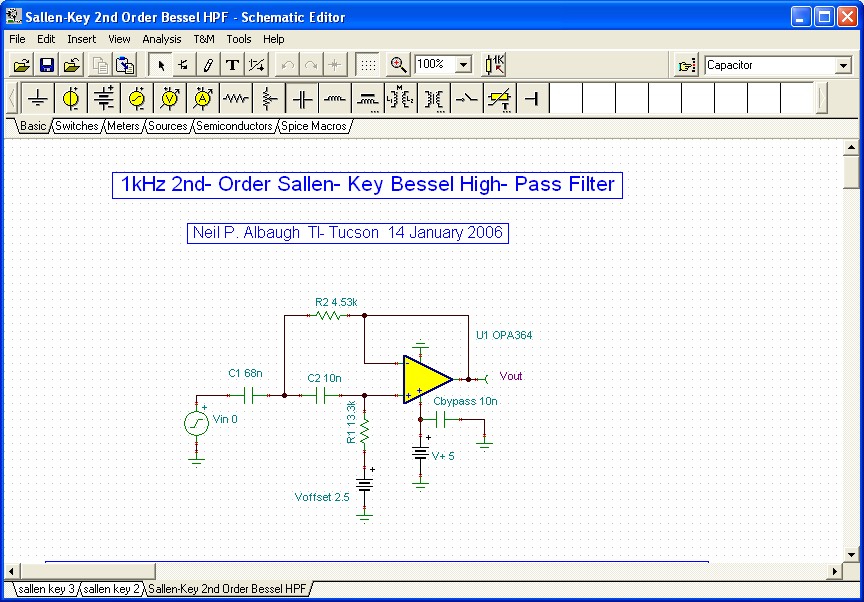This screenshot has width=864, height=602.
Task: Click the vertical scrollbar up arrow
Action: (851, 147)
